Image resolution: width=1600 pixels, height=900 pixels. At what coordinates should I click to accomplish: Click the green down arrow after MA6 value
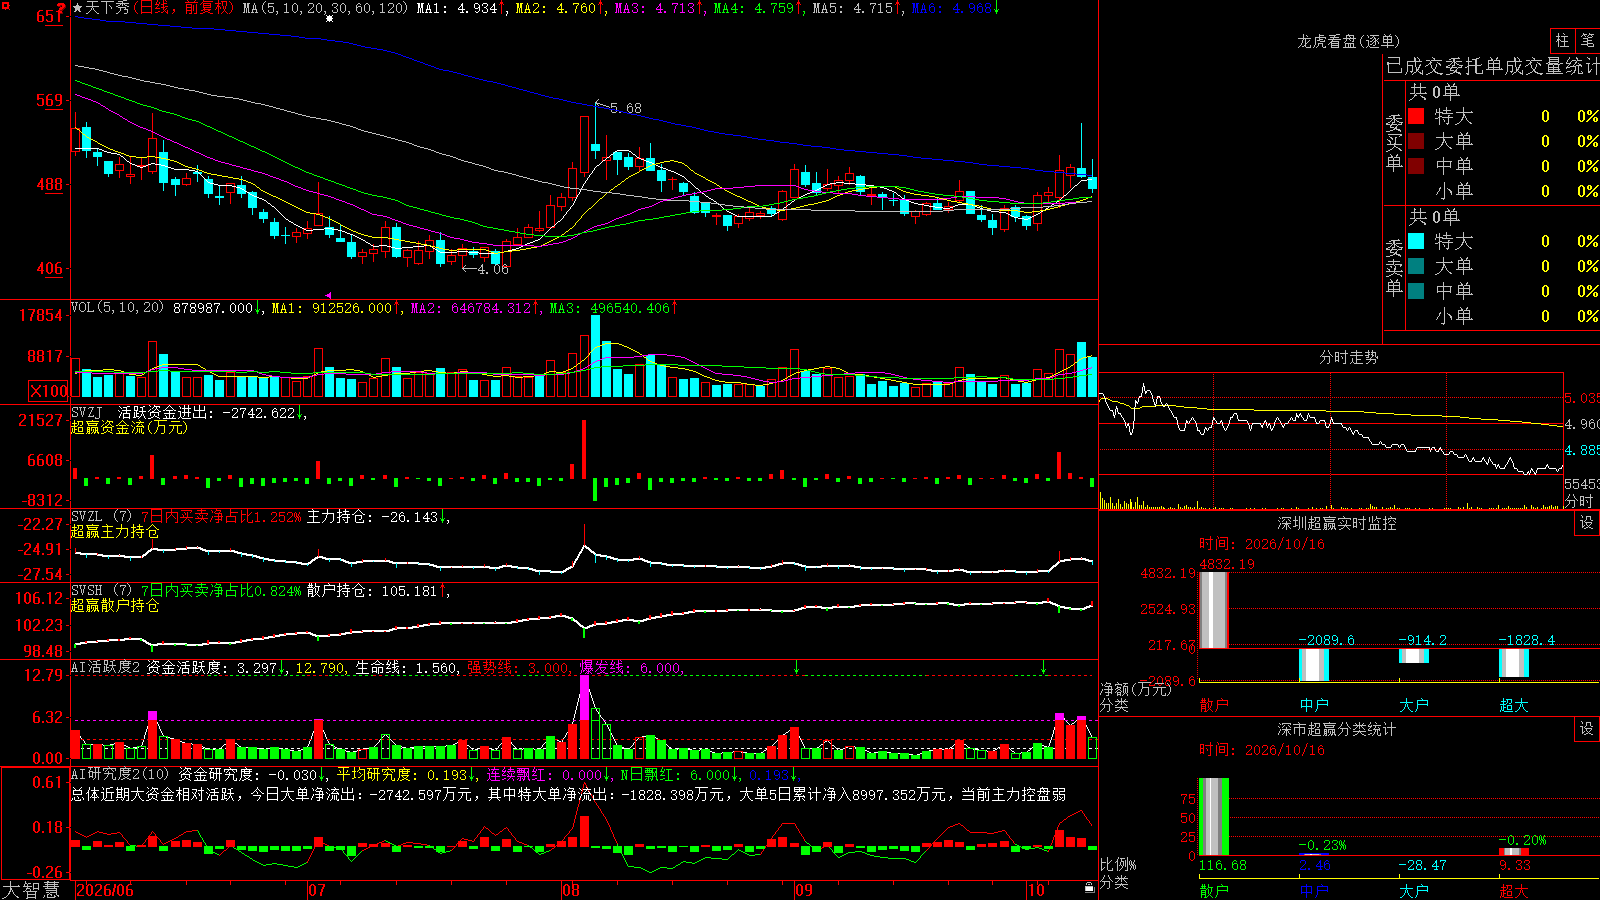tap(995, 8)
